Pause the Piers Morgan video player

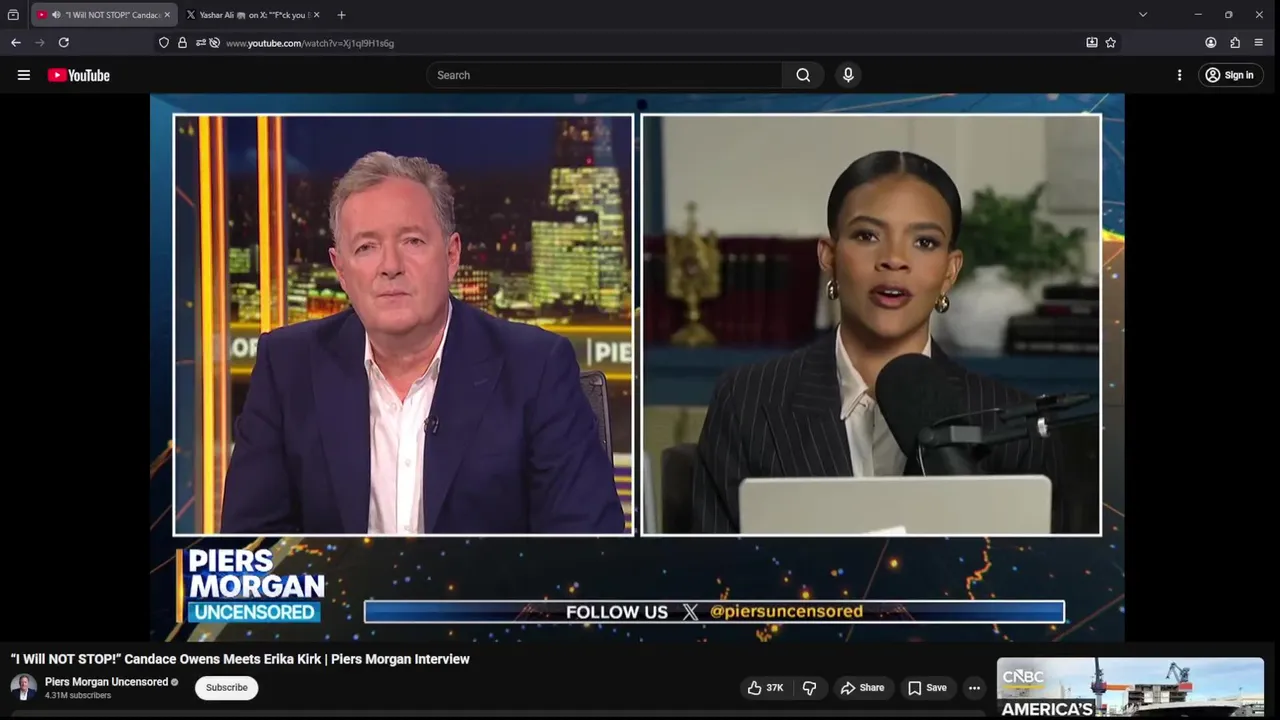coord(637,367)
